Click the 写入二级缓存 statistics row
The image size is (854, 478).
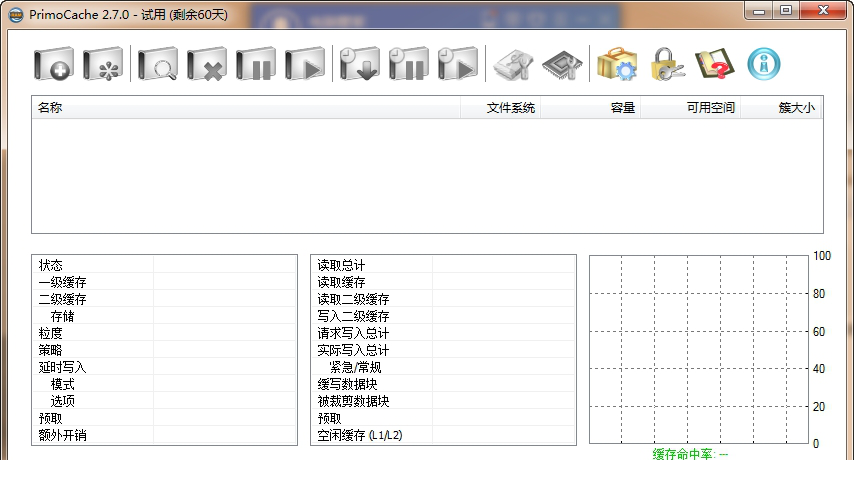[x=443, y=316]
